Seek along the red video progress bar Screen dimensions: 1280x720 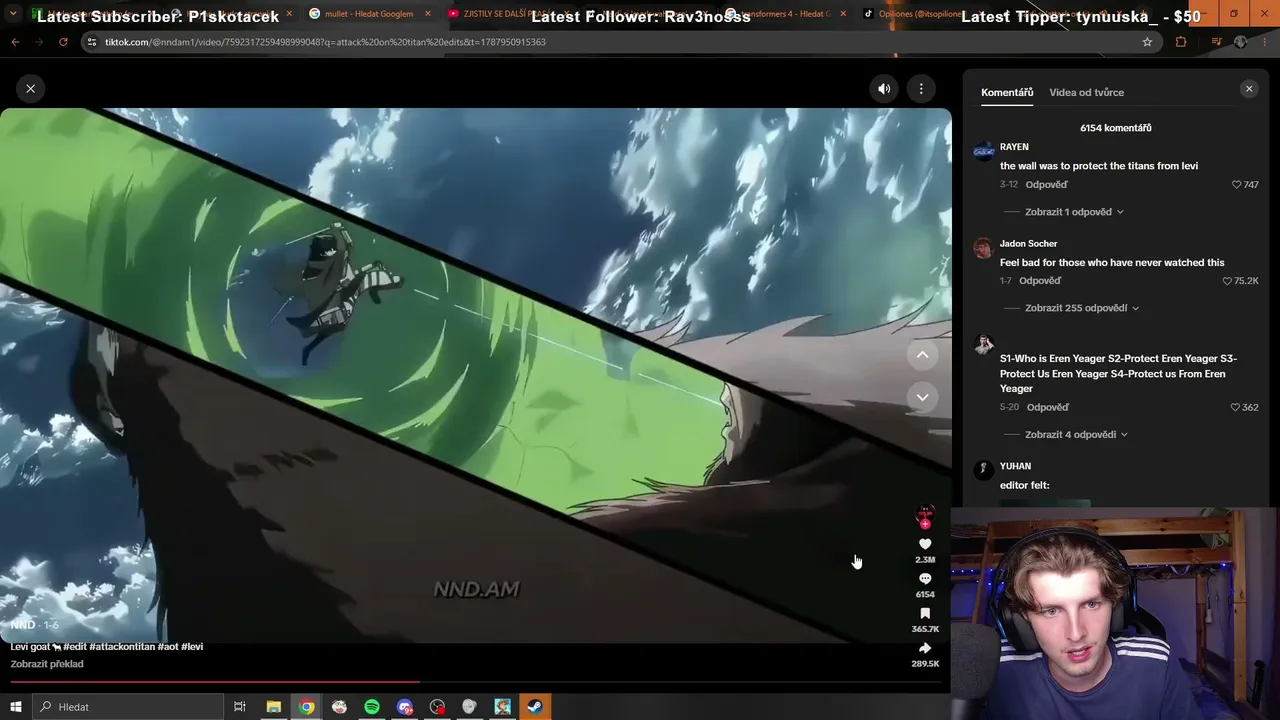pyautogui.click(x=476, y=683)
